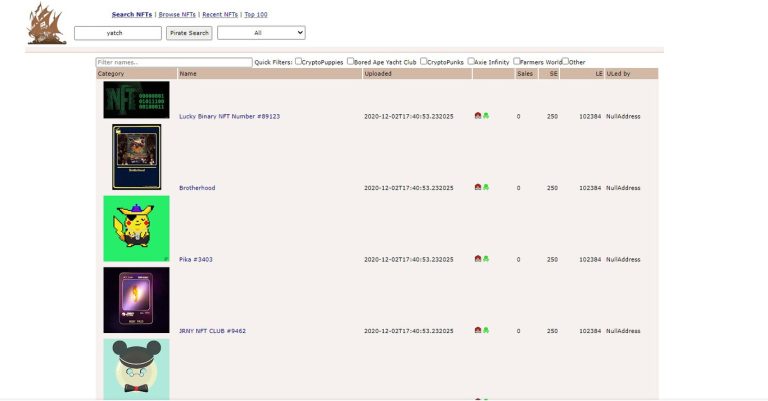
Task: Click green icon in Pika #3403 row
Action: click(486, 259)
